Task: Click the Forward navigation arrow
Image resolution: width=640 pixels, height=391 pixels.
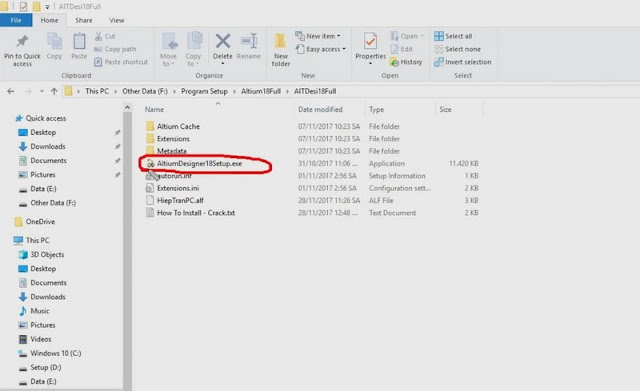Action: [x=28, y=91]
